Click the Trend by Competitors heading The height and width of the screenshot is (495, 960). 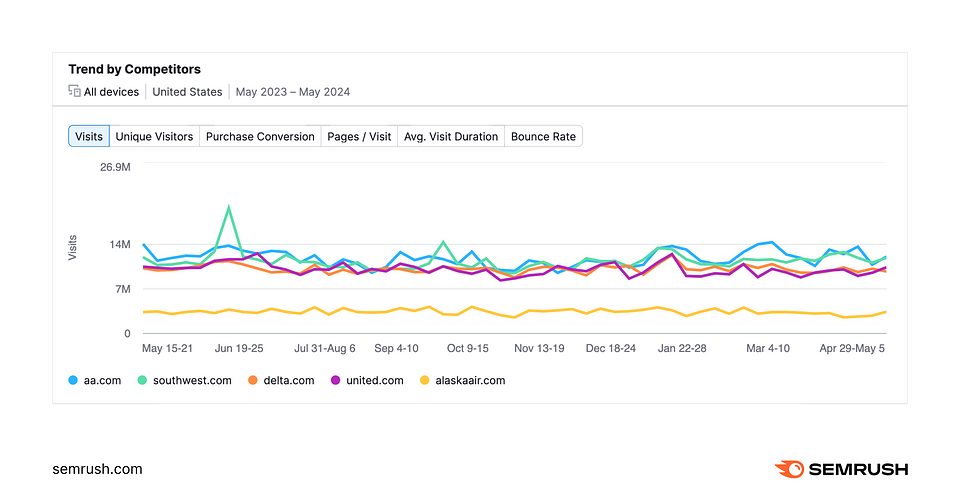point(135,69)
